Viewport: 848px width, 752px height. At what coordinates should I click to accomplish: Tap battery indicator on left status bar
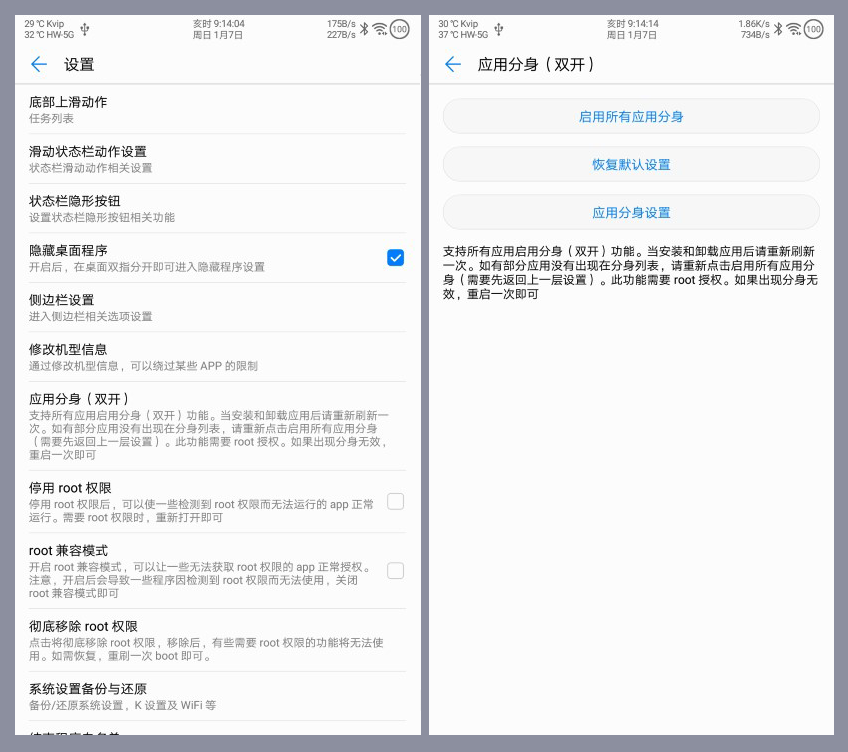coord(399,29)
